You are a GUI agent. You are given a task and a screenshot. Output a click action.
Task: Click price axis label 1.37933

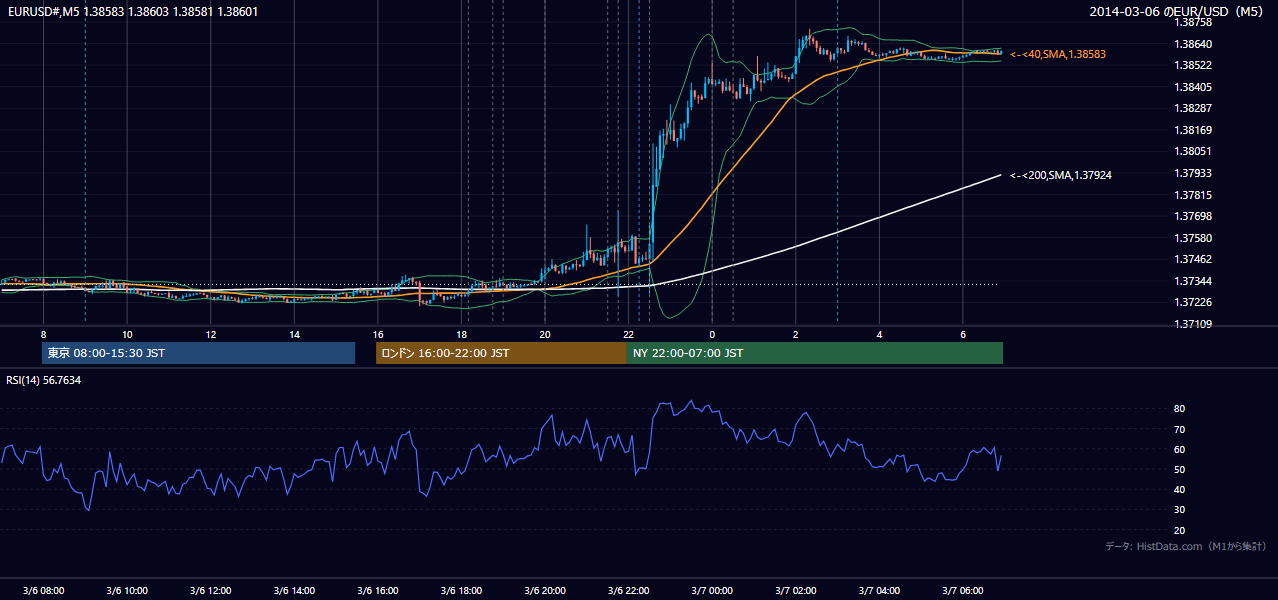(1192, 173)
